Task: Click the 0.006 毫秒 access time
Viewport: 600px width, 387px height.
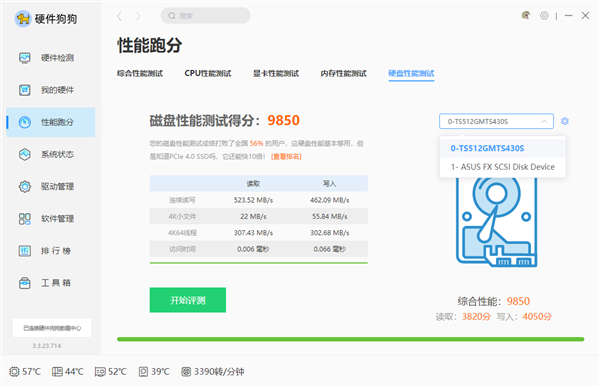Action: coord(253,249)
